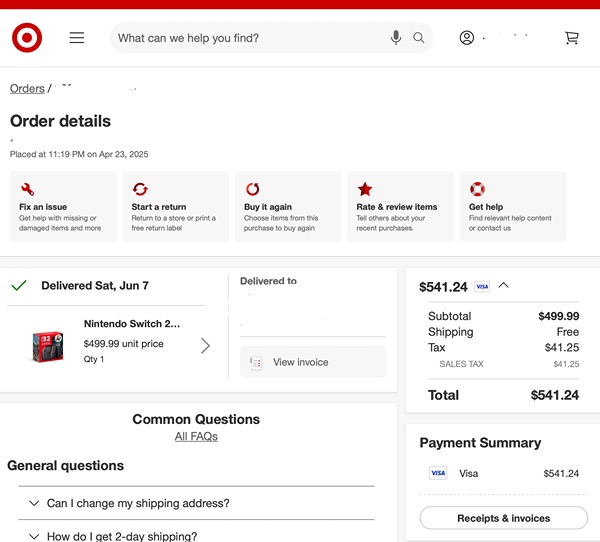The width and height of the screenshot is (600, 542).
Task: Open the account profile icon
Action: pyautogui.click(x=466, y=38)
